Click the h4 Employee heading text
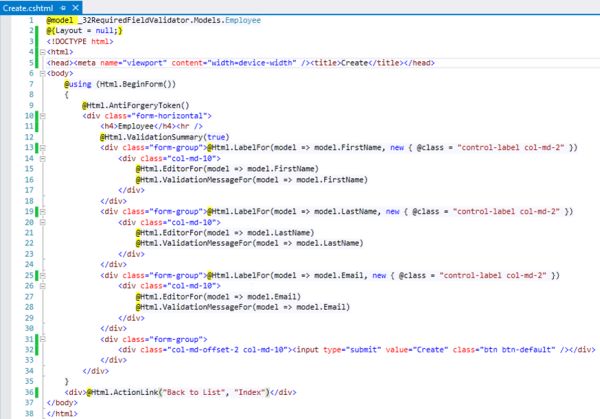This screenshot has height=419, width=600. coord(135,126)
